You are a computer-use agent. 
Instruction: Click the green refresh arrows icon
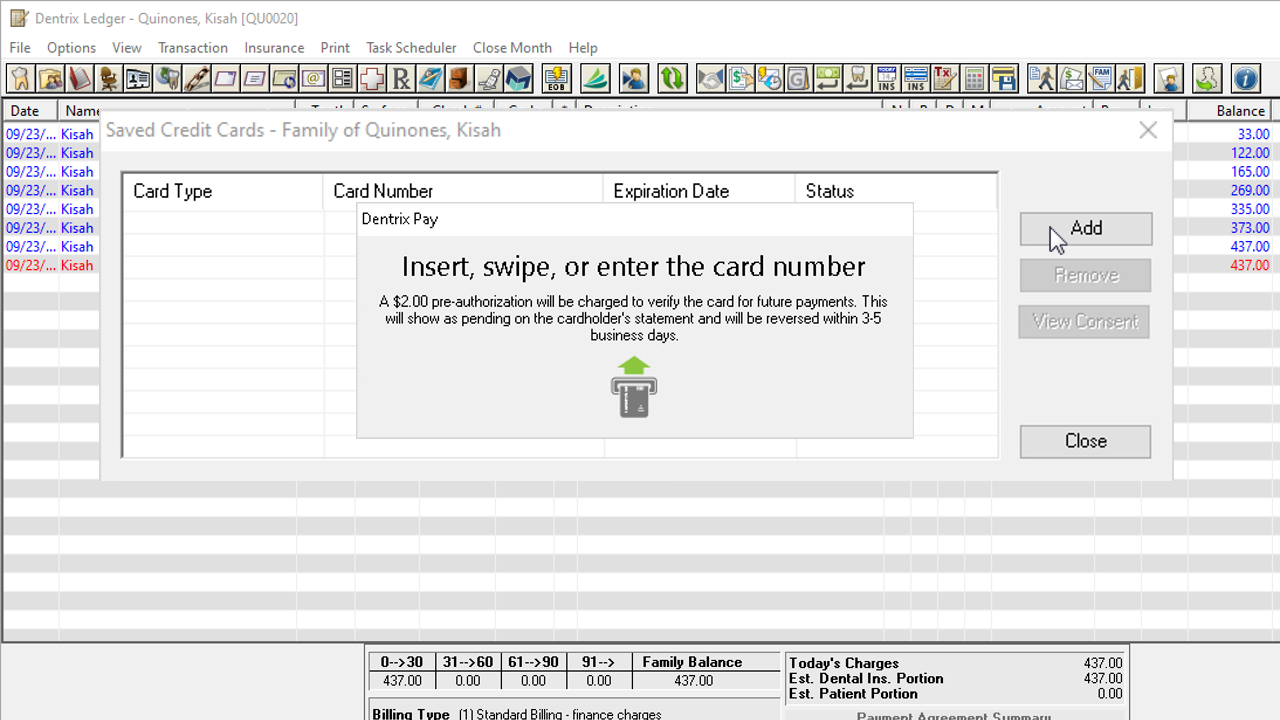click(x=672, y=78)
